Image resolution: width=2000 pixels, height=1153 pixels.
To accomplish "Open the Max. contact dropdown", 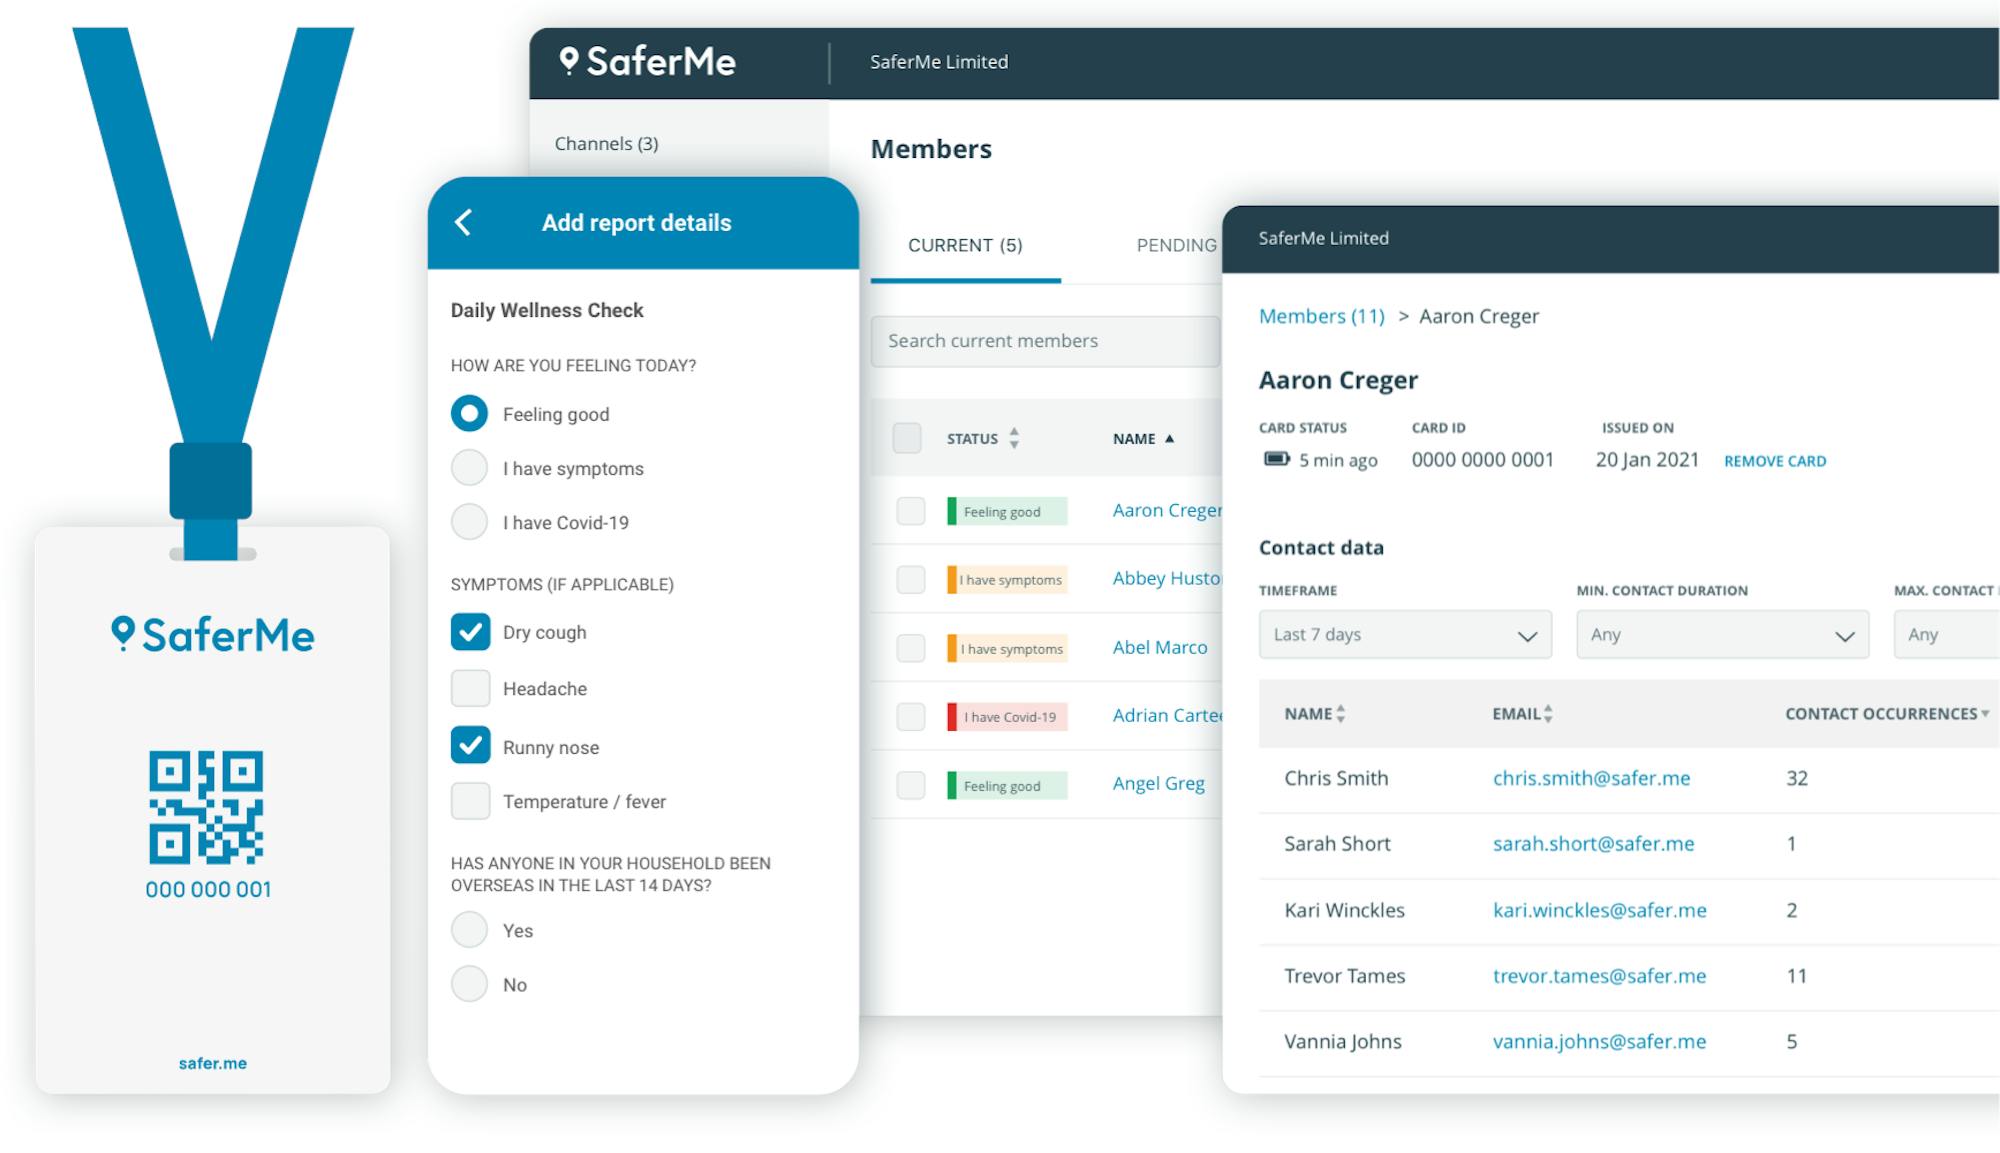I will coord(1945,635).
